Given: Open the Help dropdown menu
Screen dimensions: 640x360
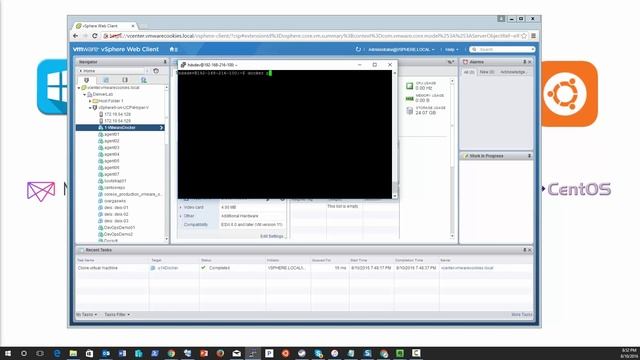Looking at the screenshot, I should click(451, 50).
